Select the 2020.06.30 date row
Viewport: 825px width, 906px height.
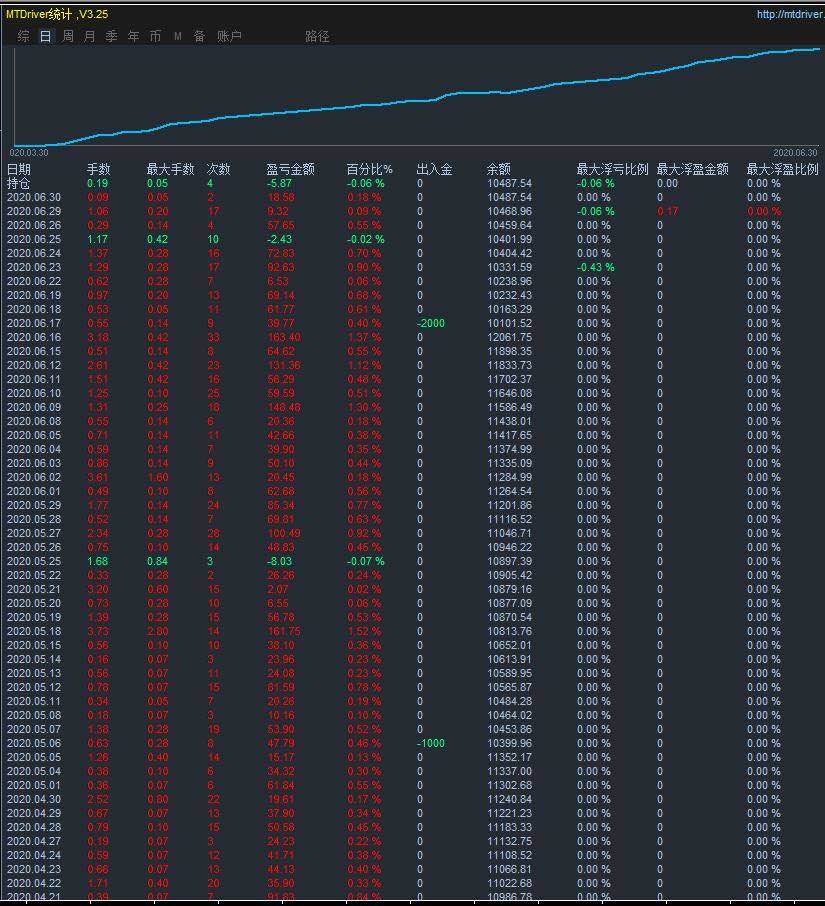coord(34,197)
